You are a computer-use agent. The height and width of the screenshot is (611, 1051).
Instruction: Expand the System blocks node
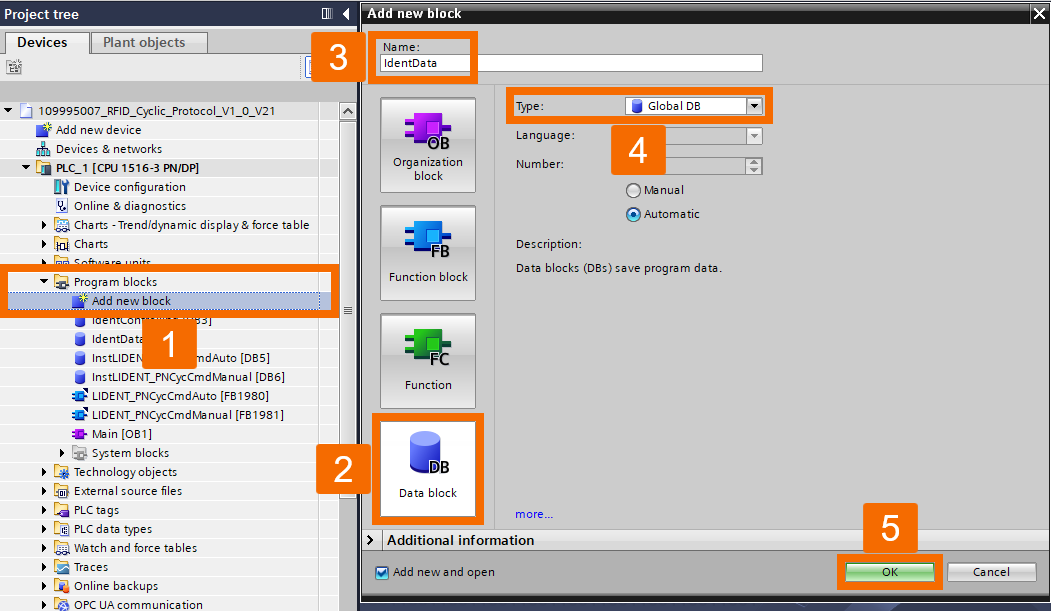62,453
